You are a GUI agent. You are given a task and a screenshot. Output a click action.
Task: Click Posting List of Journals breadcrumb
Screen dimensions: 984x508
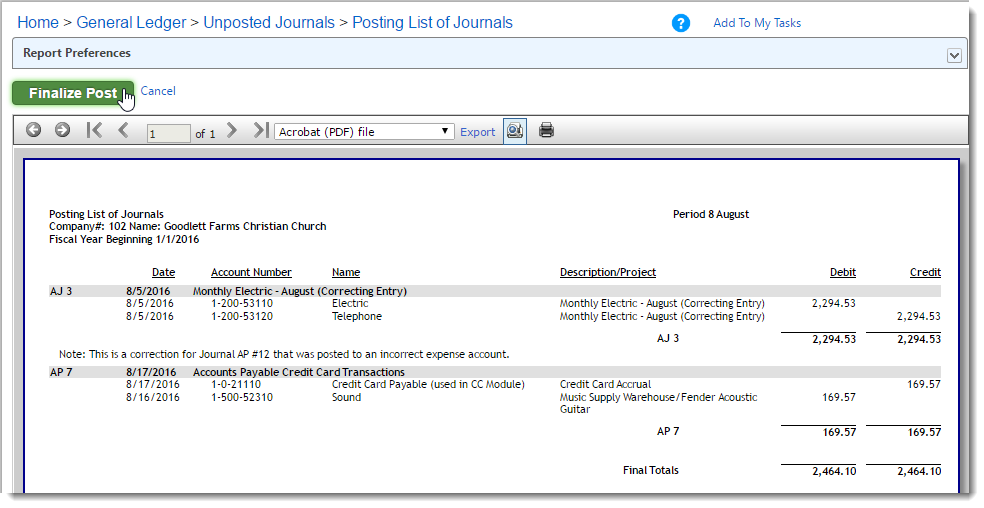coord(432,23)
